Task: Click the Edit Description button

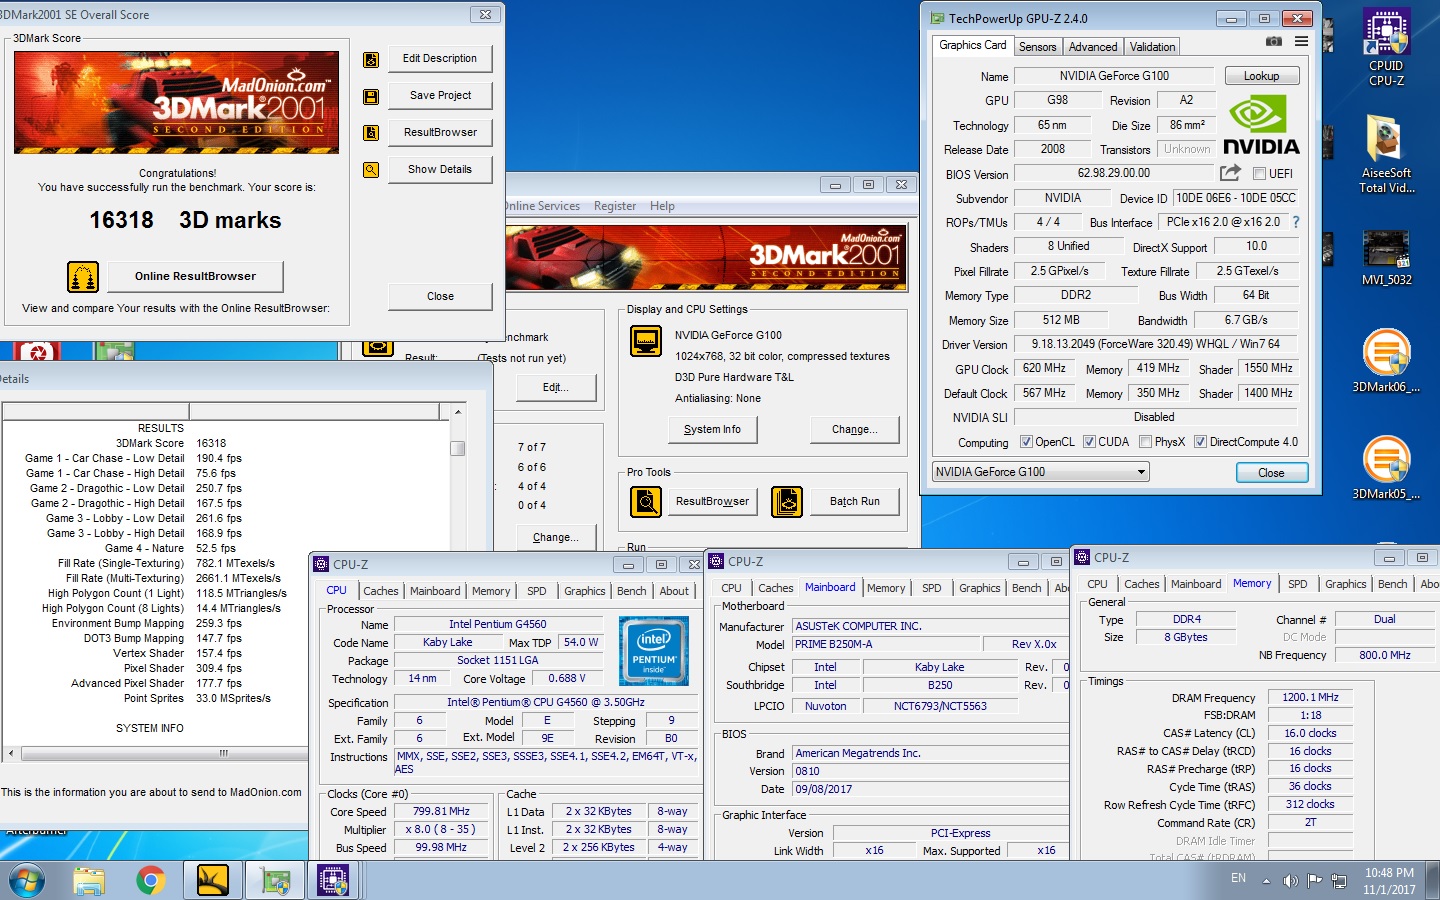Action: click(440, 59)
